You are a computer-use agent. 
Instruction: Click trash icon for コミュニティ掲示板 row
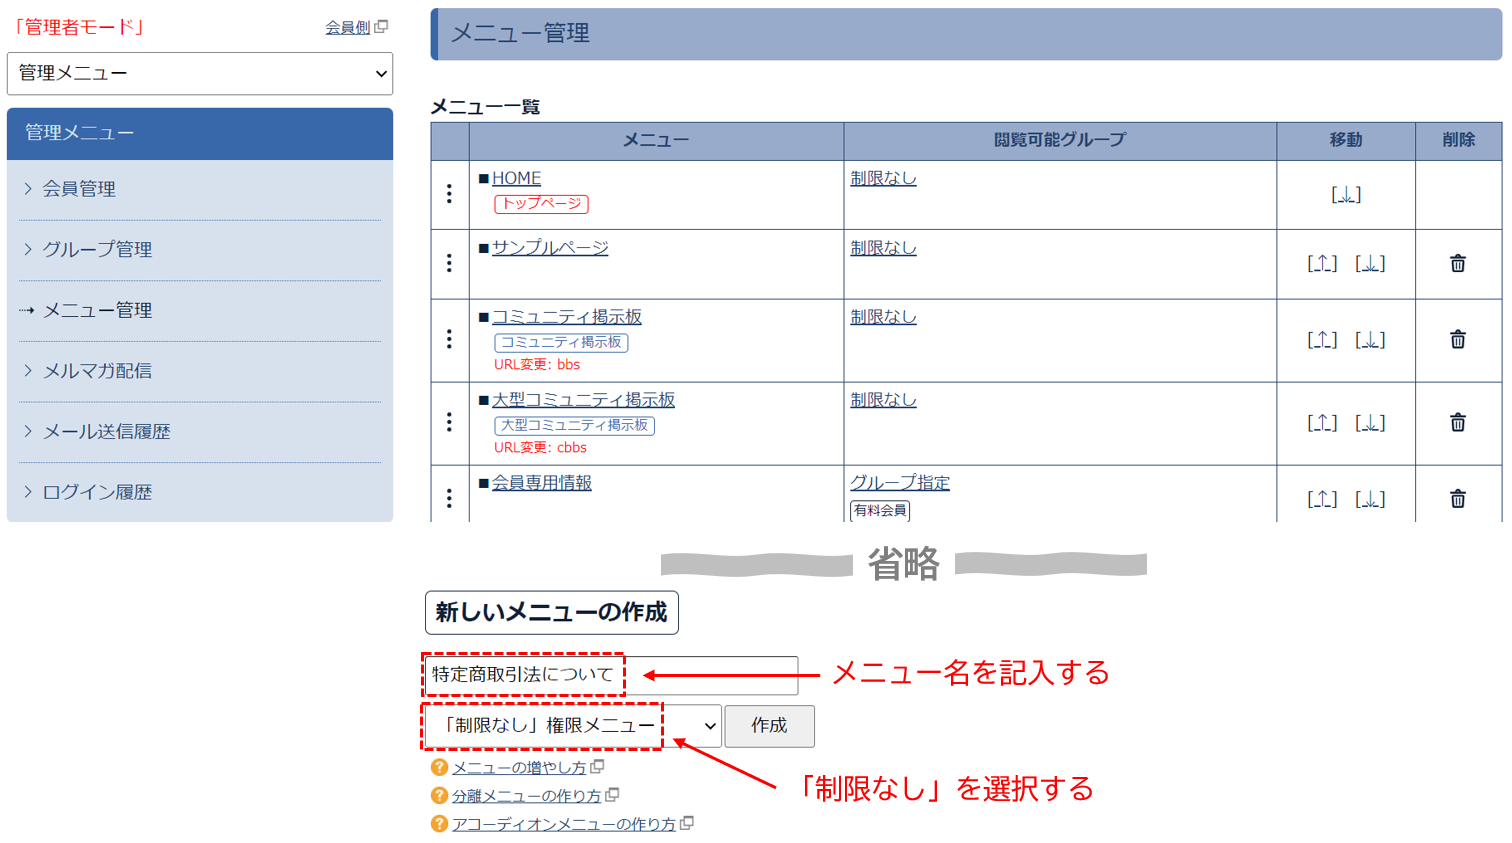click(1457, 340)
